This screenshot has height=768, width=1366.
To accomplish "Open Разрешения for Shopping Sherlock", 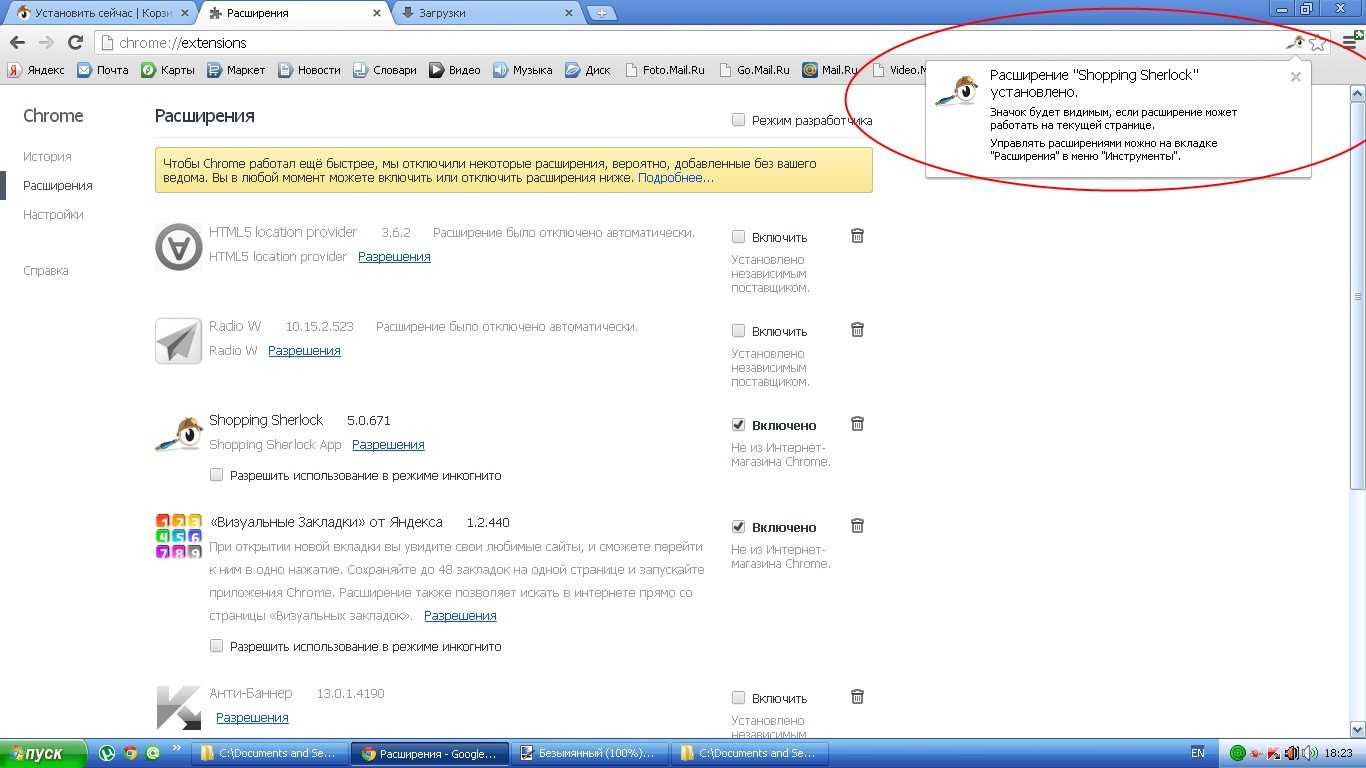I will pyautogui.click(x=388, y=444).
